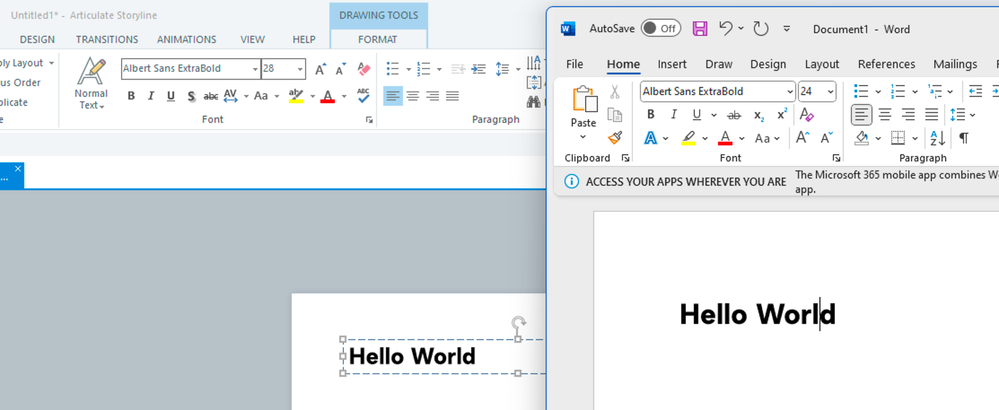Click the Paste button in Word
This screenshot has width=999, height=410.
[x=583, y=108]
